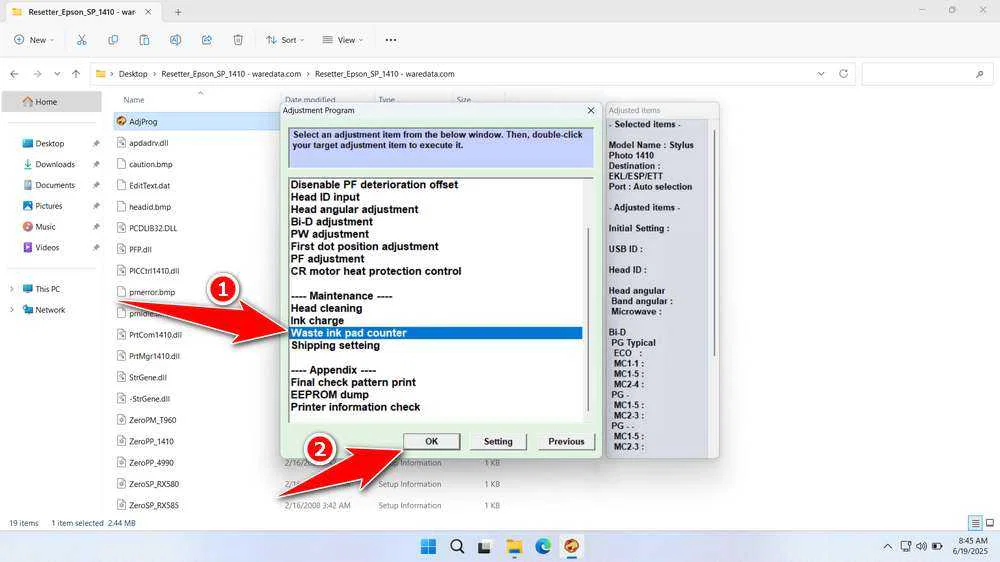Click the Share icon in toolbar

coord(207,40)
